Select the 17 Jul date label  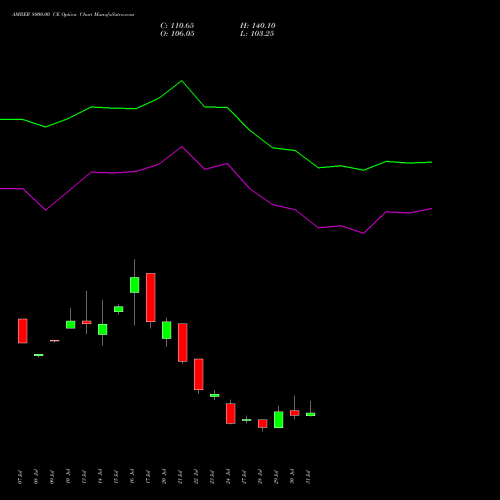pos(148,477)
